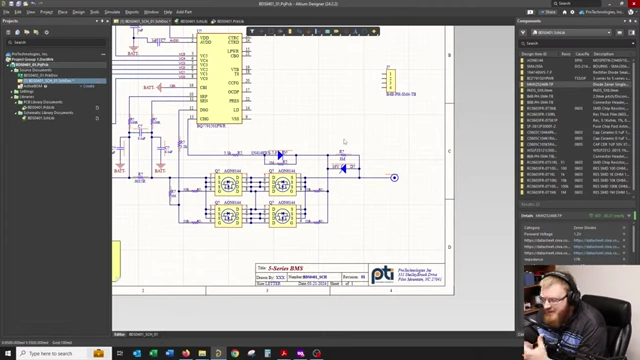Click the Windows taskbar search box
640x360 pixels.
click(x=64, y=353)
